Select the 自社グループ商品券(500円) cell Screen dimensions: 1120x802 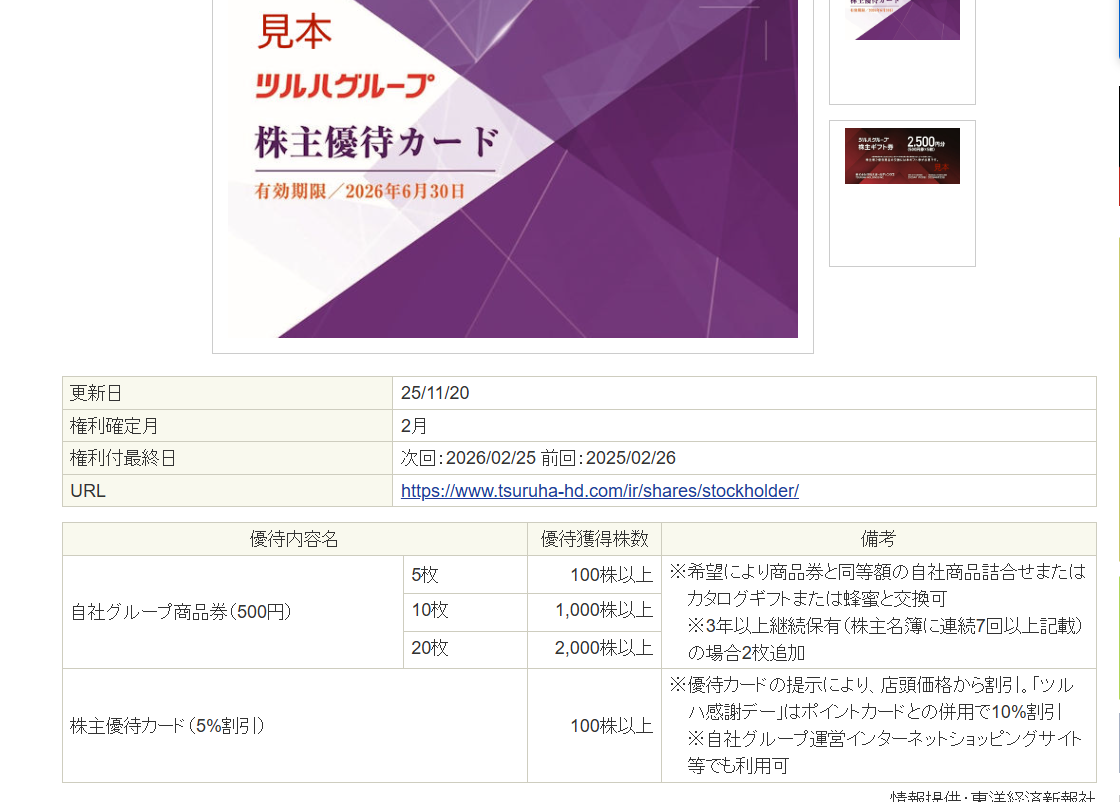tap(180, 612)
